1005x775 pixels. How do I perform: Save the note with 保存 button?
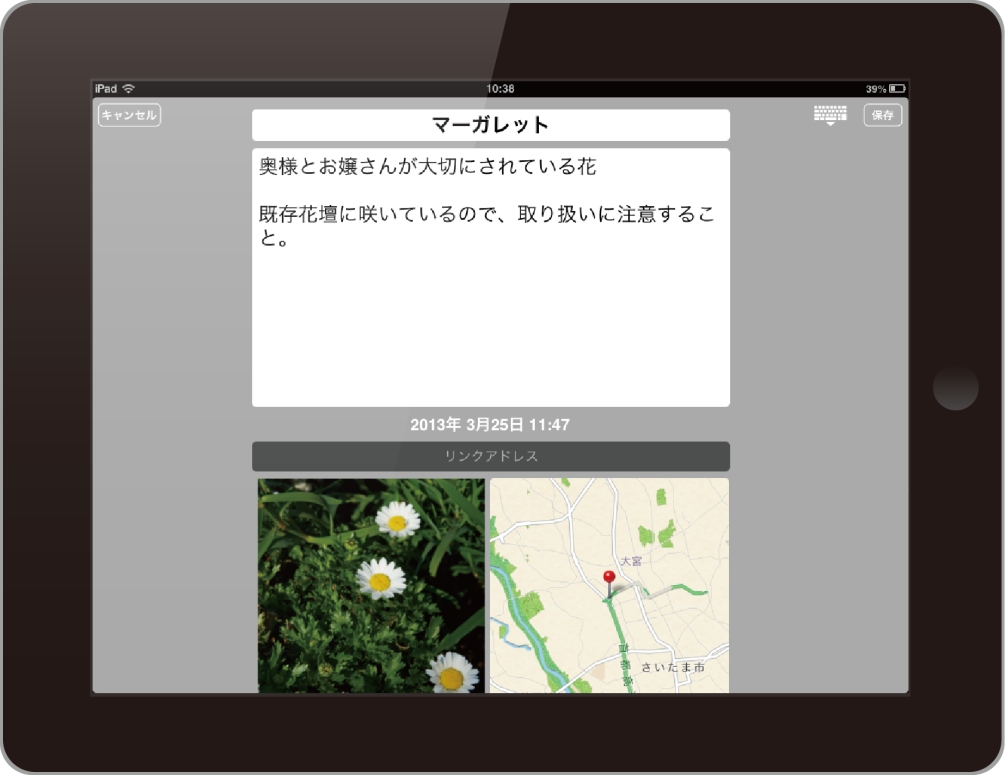(882, 115)
